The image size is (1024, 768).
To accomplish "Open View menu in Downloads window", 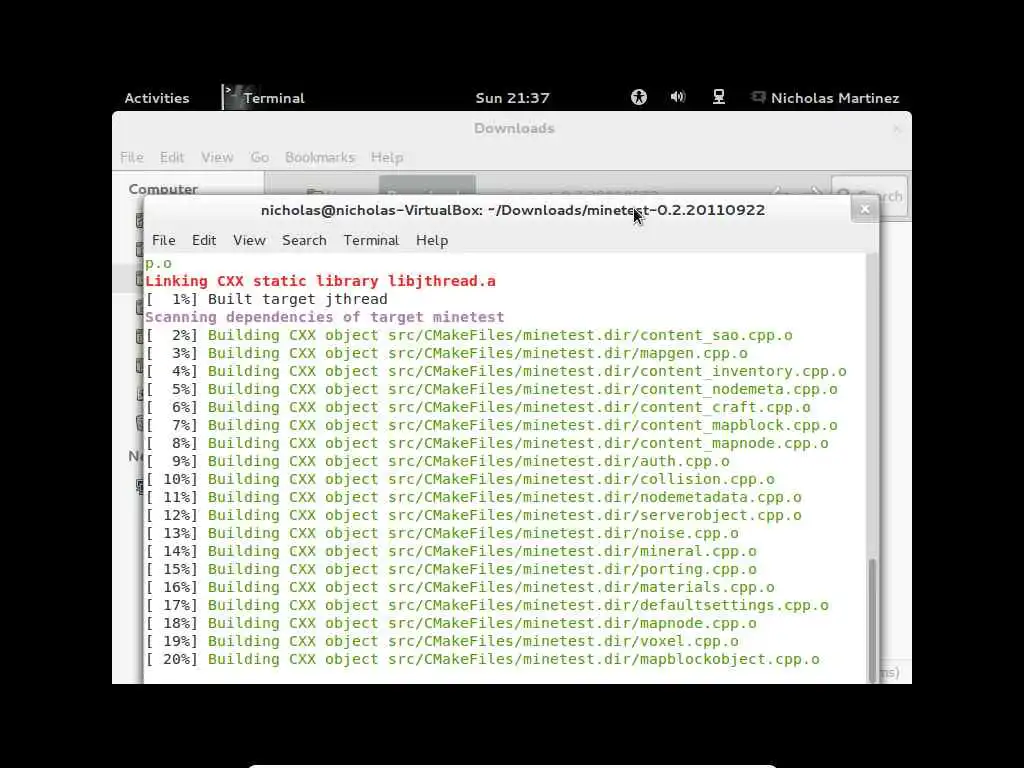I will (x=217, y=157).
